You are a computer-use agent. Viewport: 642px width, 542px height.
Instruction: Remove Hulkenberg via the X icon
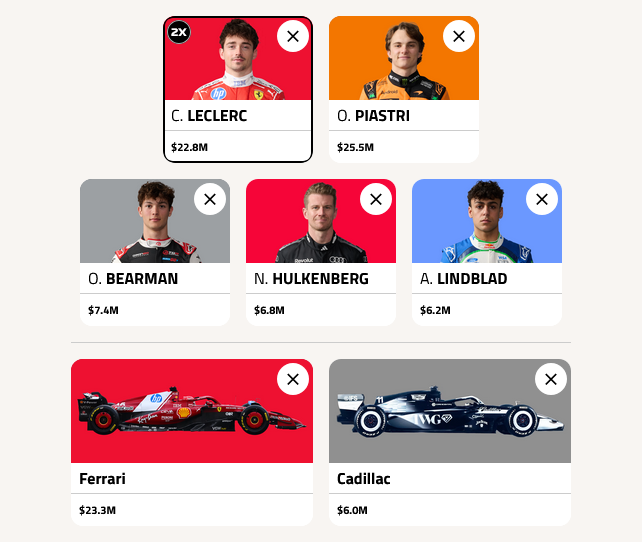376,199
